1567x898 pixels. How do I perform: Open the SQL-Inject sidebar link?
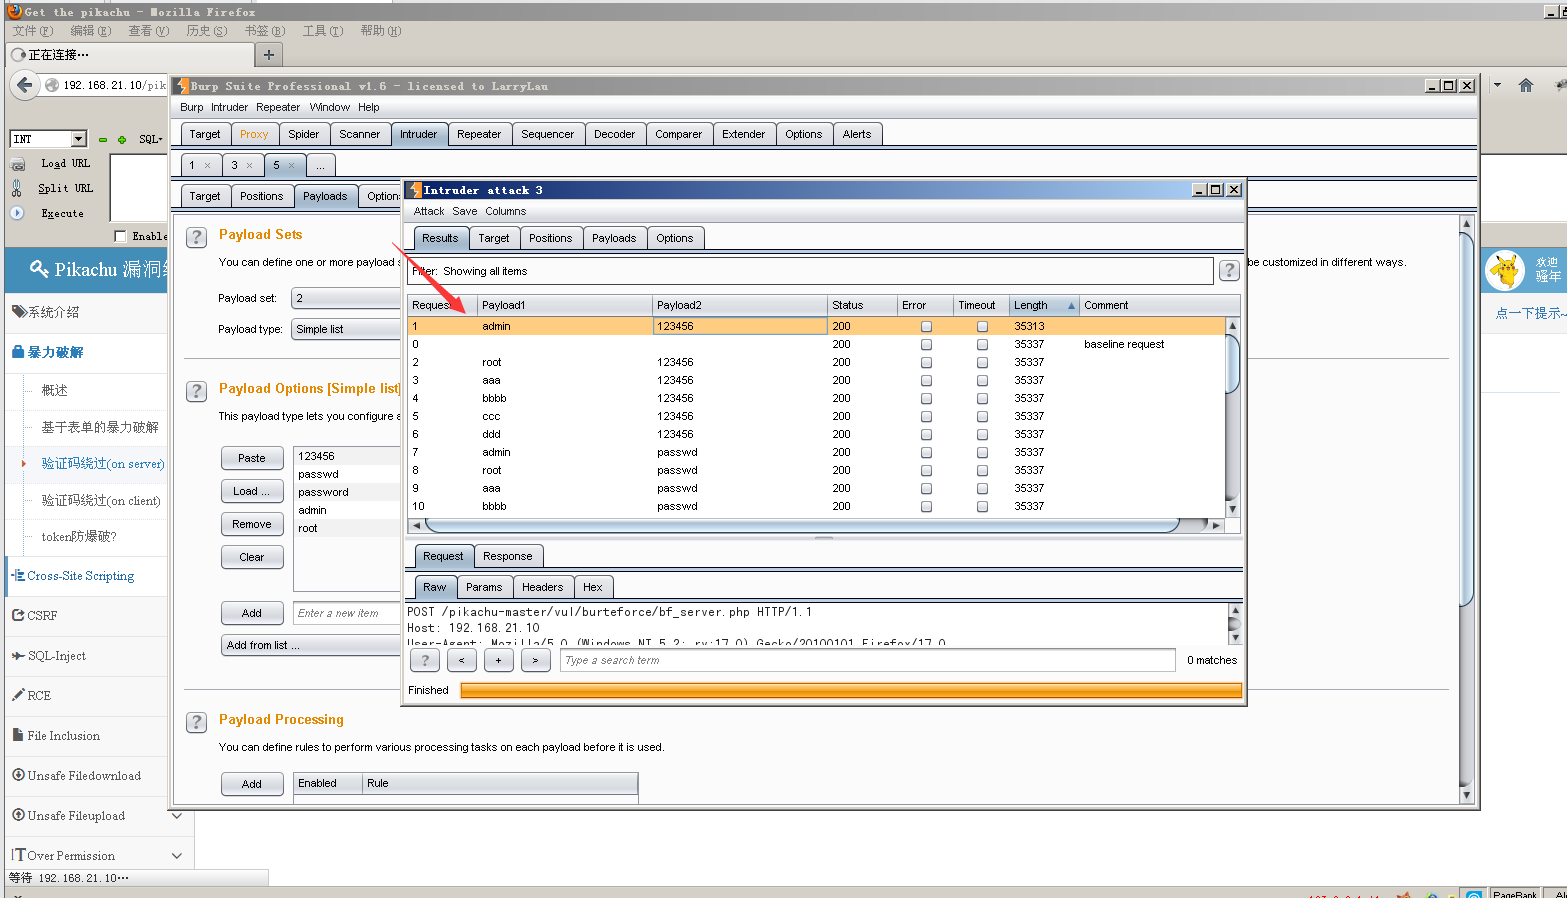[57, 656]
